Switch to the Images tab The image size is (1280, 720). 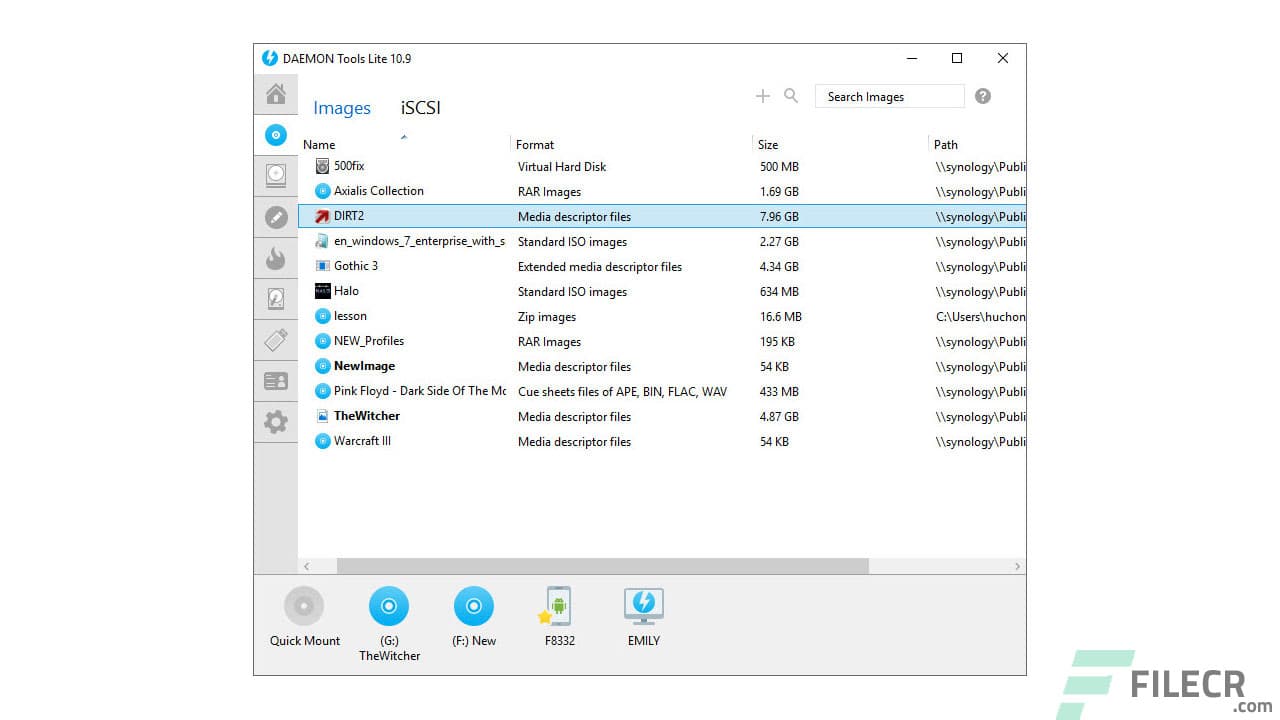pyautogui.click(x=342, y=108)
